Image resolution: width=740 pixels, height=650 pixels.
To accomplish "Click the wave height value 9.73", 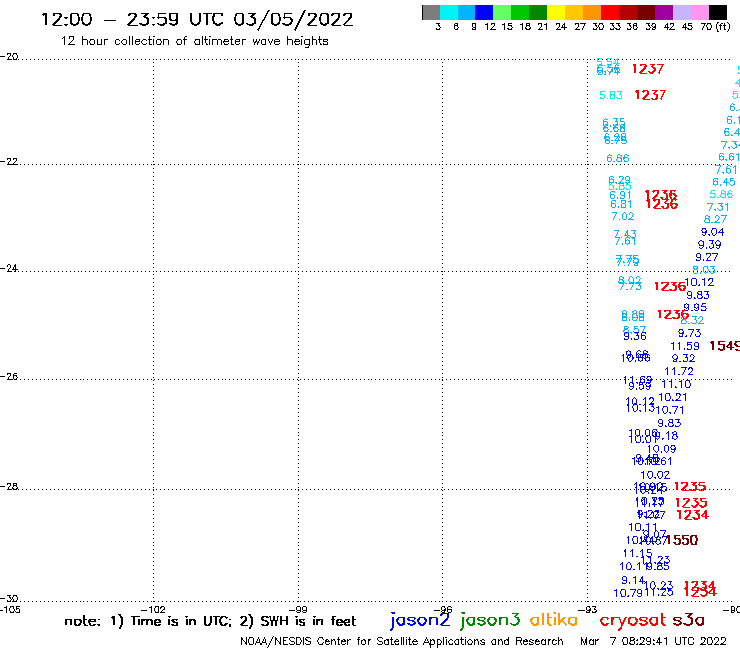I will pos(690,333).
